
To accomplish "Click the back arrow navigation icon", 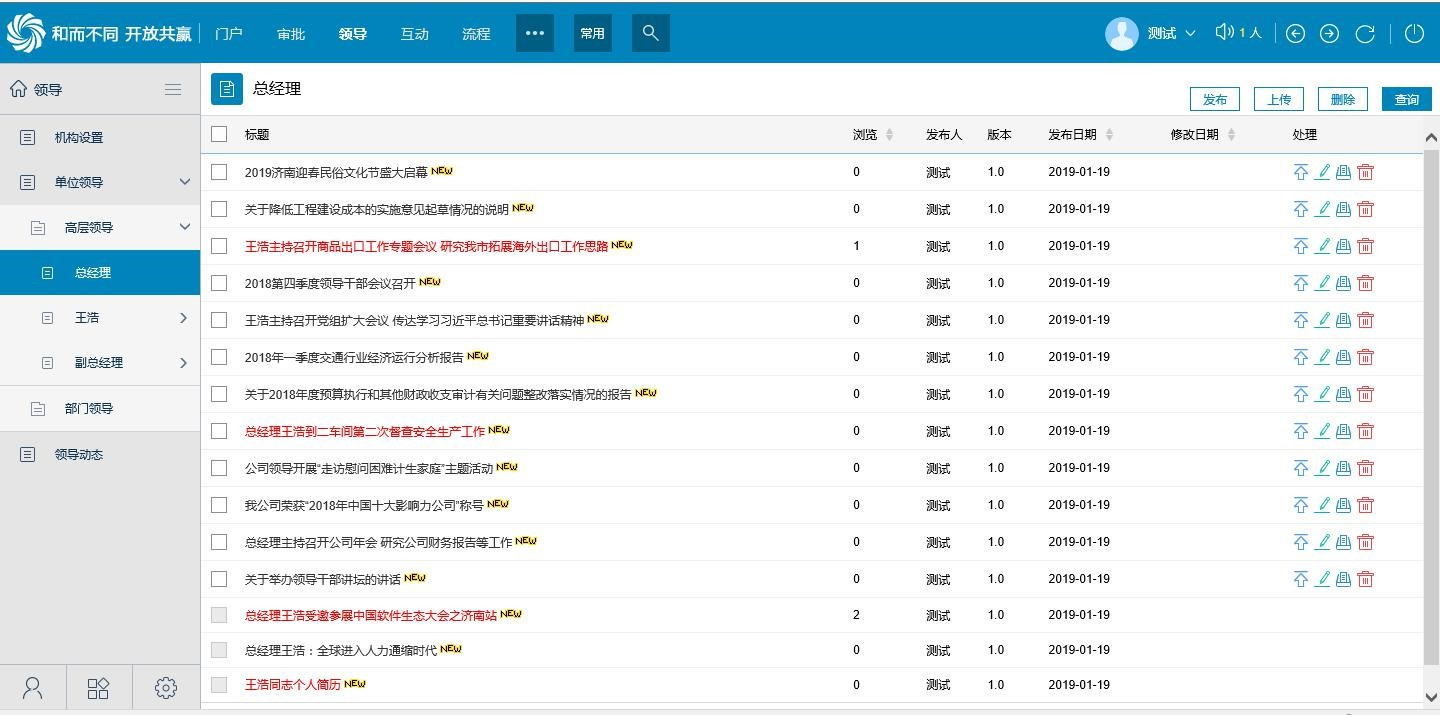I will (1295, 33).
